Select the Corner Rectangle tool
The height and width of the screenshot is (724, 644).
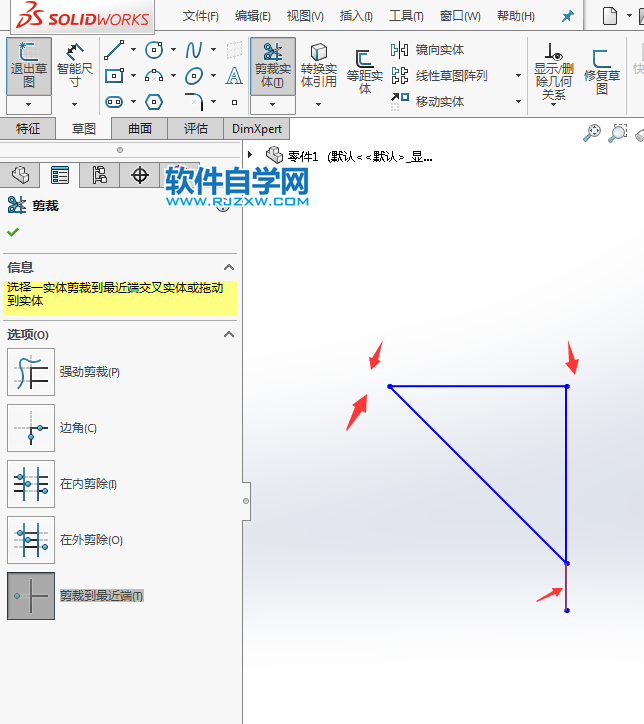coord(114,76)
